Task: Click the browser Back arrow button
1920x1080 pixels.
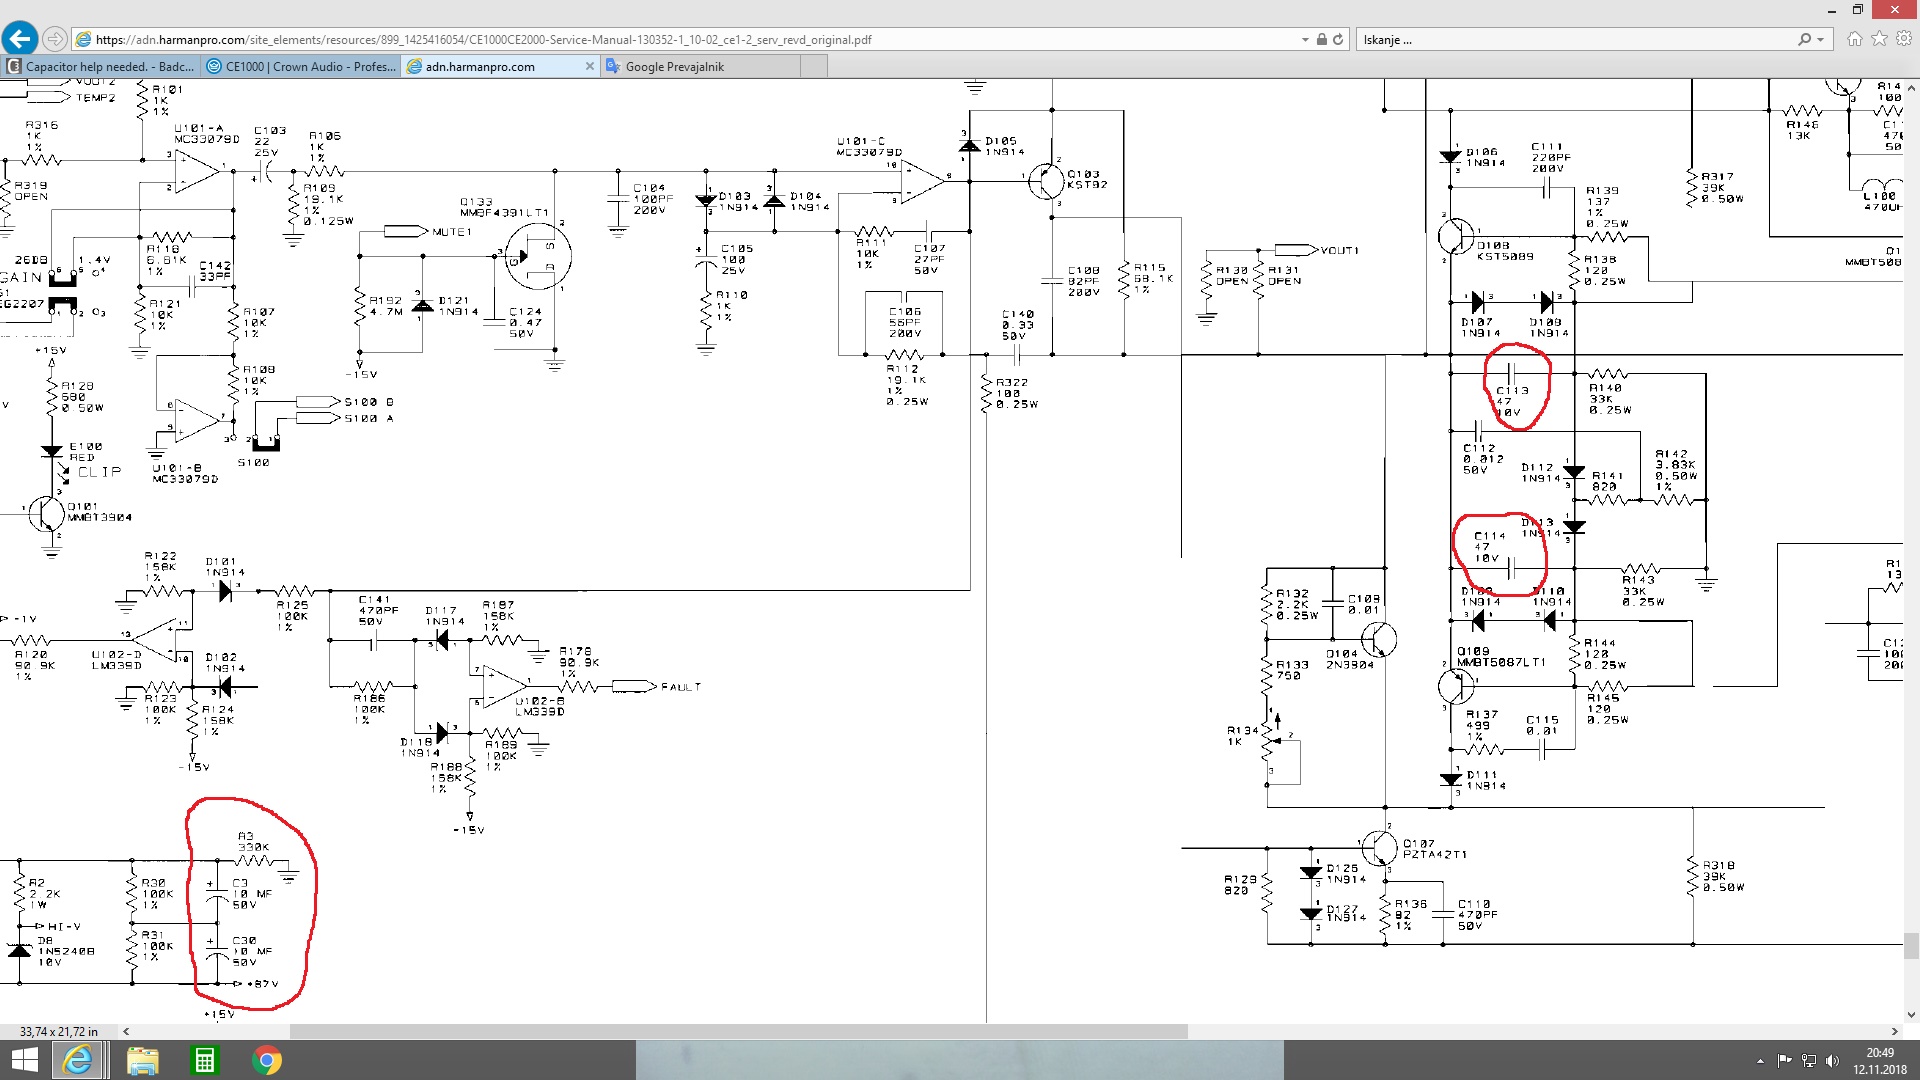Action: [20, 39]
